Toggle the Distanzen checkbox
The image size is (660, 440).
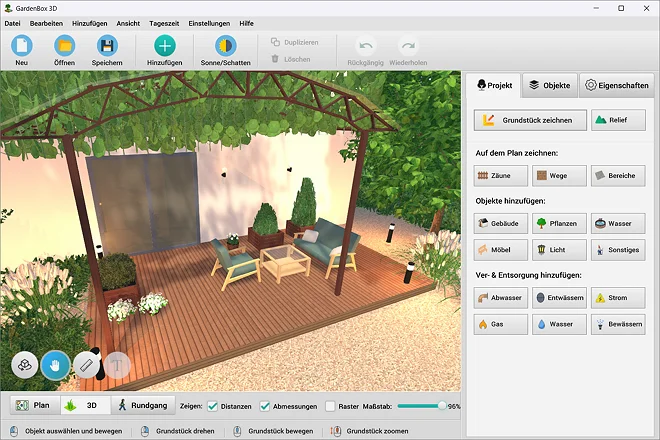click(213, 406)
